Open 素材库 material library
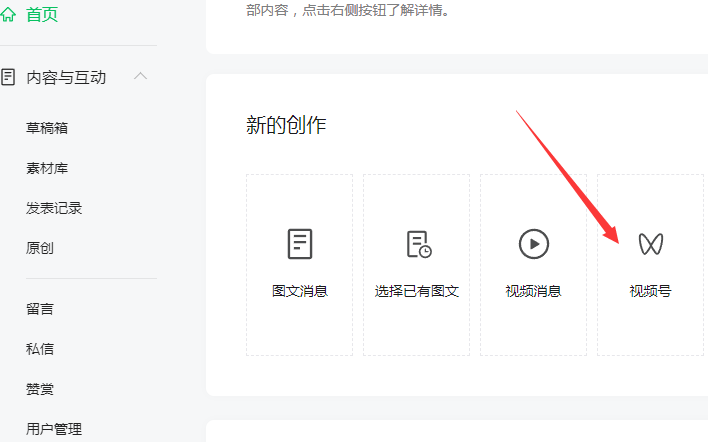Viewport: 708px width, 442px height. 47,168
